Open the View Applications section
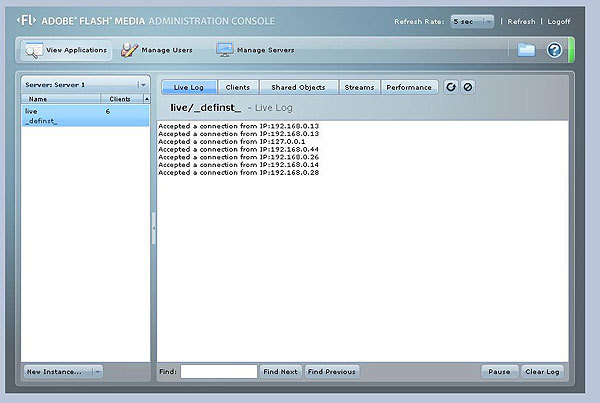 pos(66,50)
